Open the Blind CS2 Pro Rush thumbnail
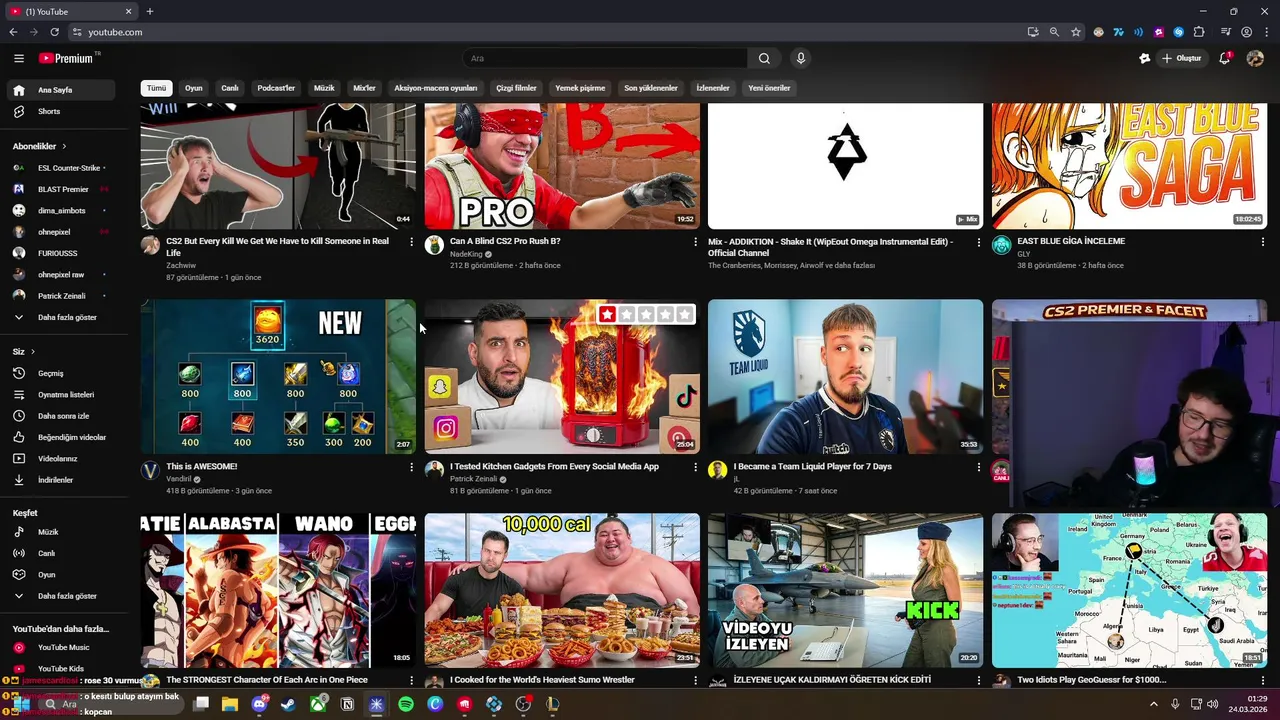Viewport: 1280px width, 720px height. 562,166
